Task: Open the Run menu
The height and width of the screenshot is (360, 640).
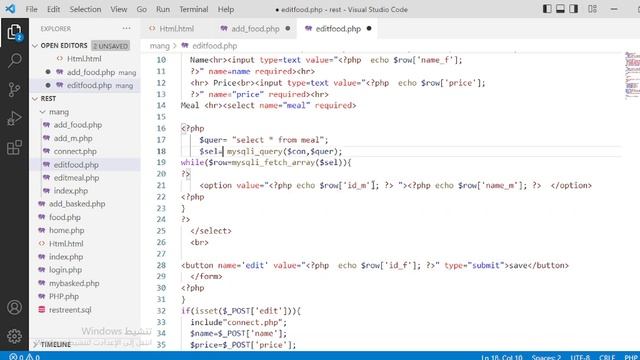Action: click(x=163, y=9)
